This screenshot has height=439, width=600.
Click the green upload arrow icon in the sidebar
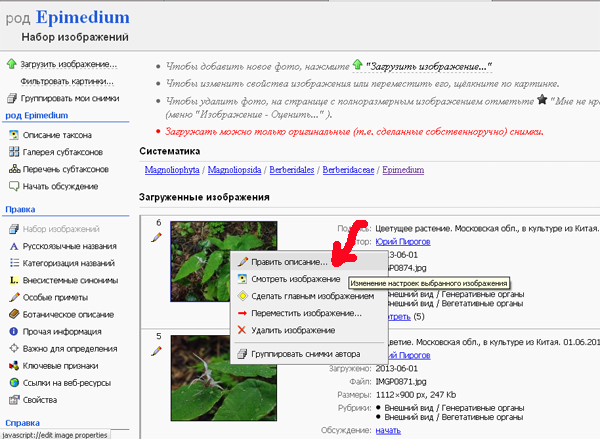(x=12, y=64)
